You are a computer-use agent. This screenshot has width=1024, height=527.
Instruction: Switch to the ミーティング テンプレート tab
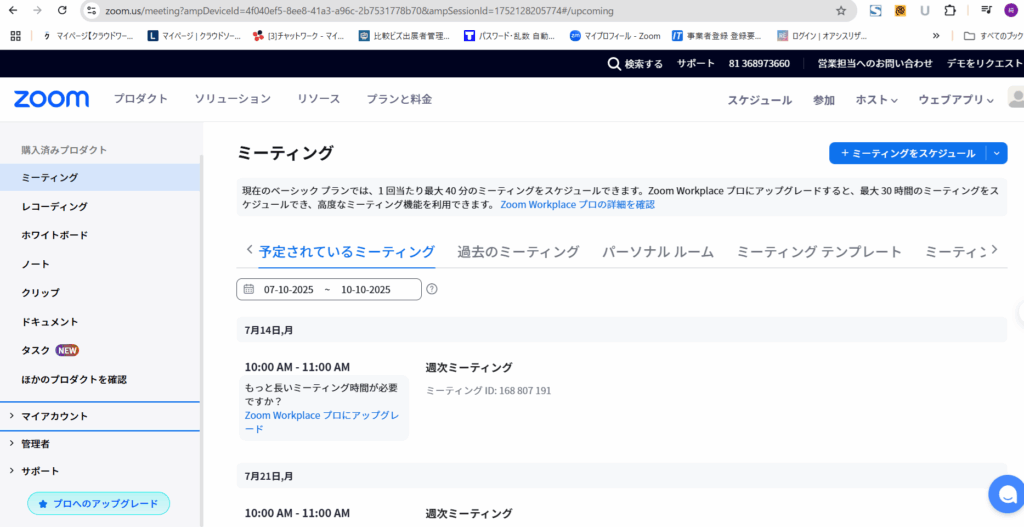point(819,251)
